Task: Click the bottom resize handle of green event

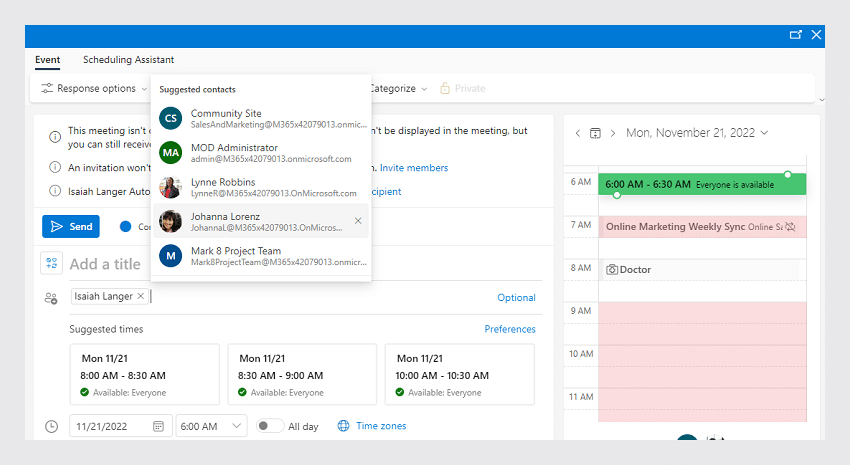Action: pos(616,195)
